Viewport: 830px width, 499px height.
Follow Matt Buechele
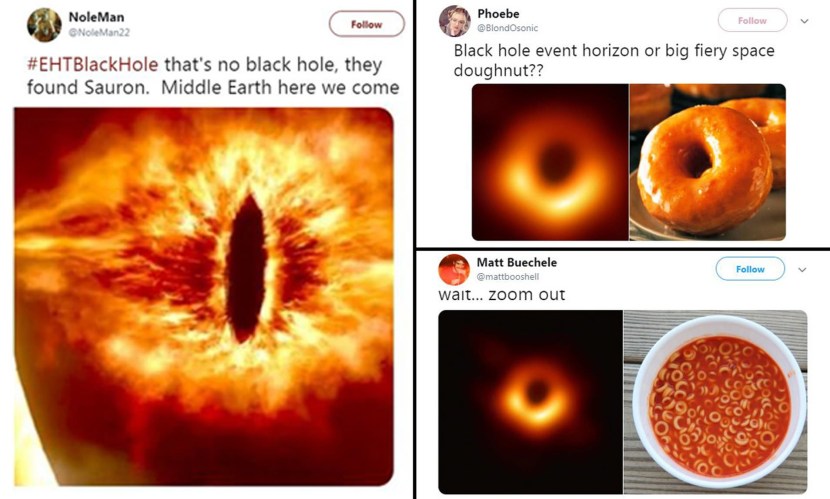[750, 269]
